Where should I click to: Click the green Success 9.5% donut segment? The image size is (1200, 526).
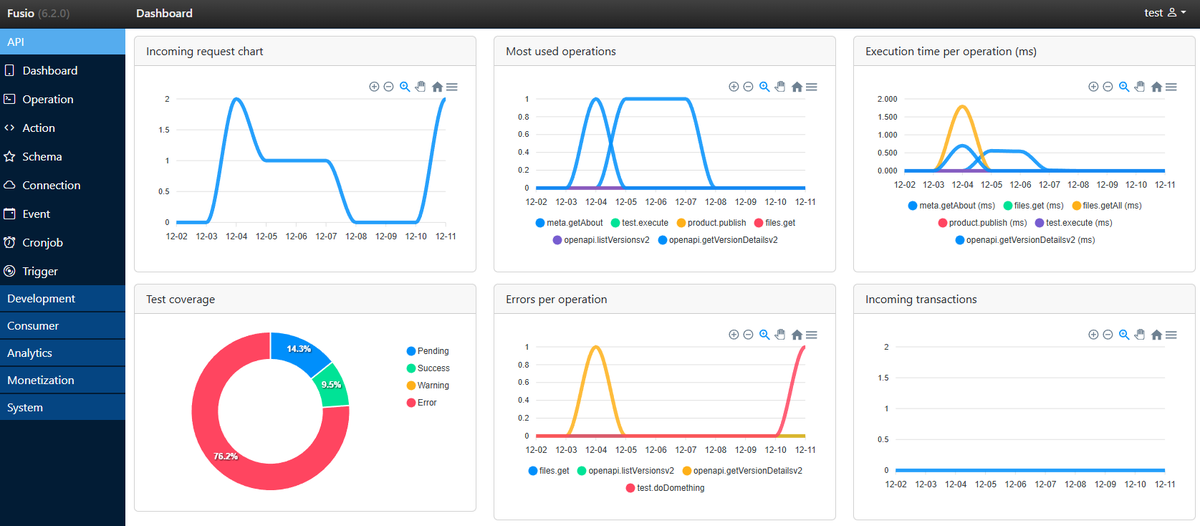330,384
